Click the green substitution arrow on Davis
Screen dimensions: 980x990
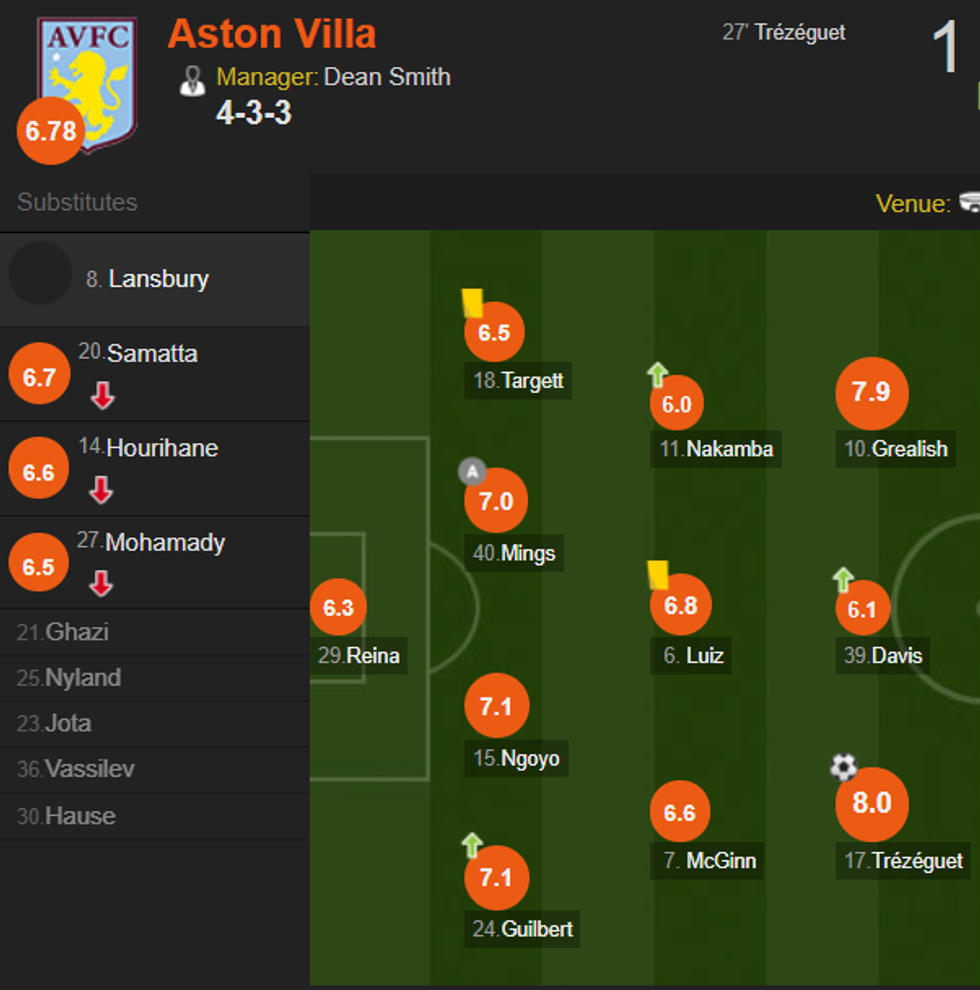[x=843, y=580]
